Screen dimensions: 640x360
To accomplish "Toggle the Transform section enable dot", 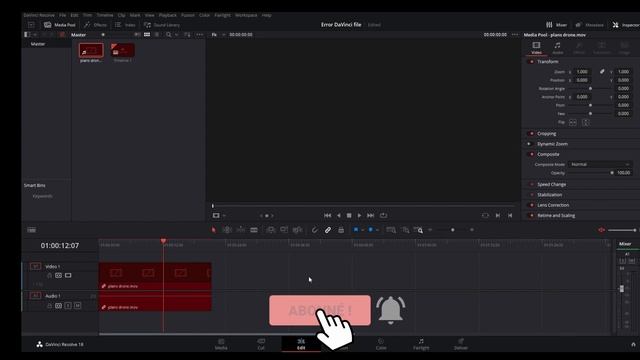I will [x=531, y=62].
